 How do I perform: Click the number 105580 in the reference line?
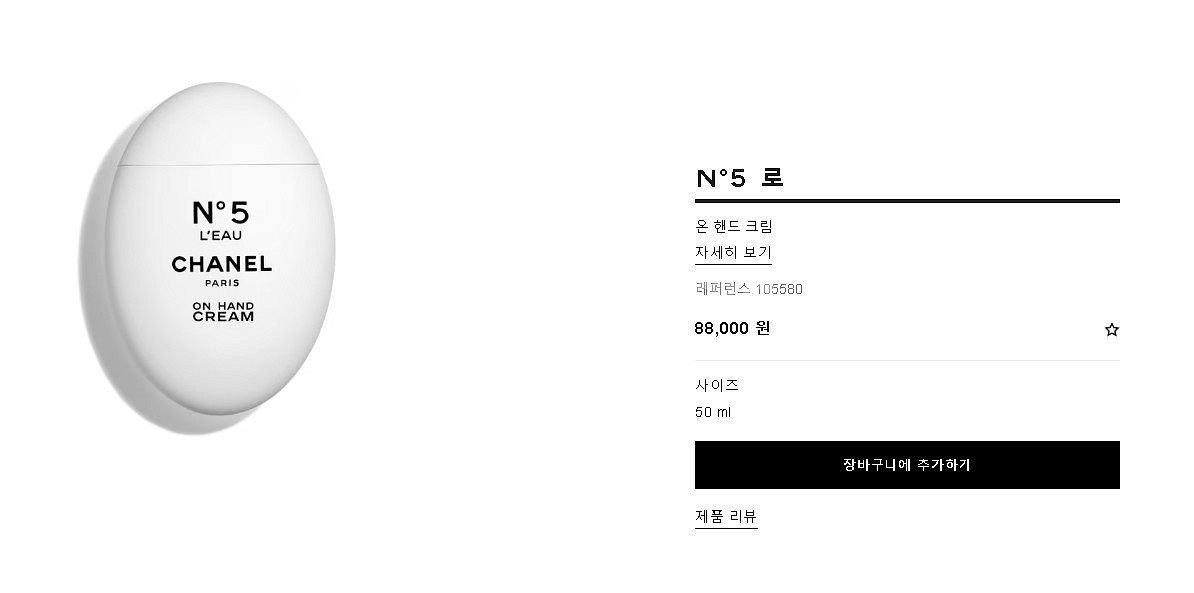coord(779,290)
